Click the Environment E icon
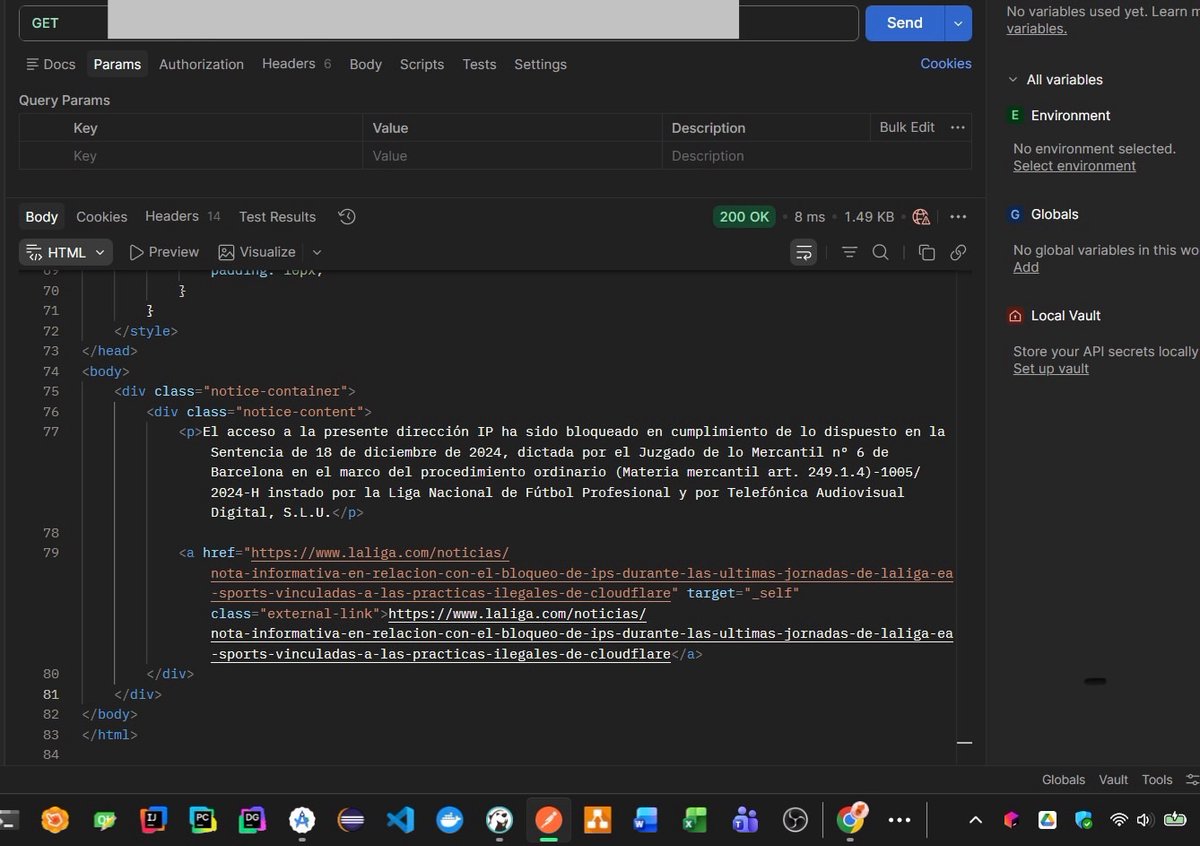 (1015, 116)
